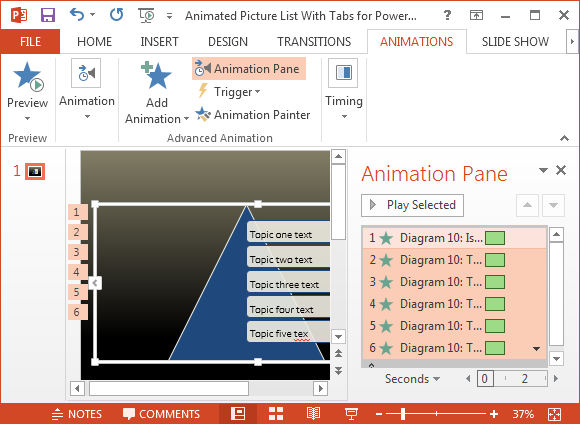Click the Save icon in quick access toolbar
Screen dimensions: 580x424
[48, 15]
